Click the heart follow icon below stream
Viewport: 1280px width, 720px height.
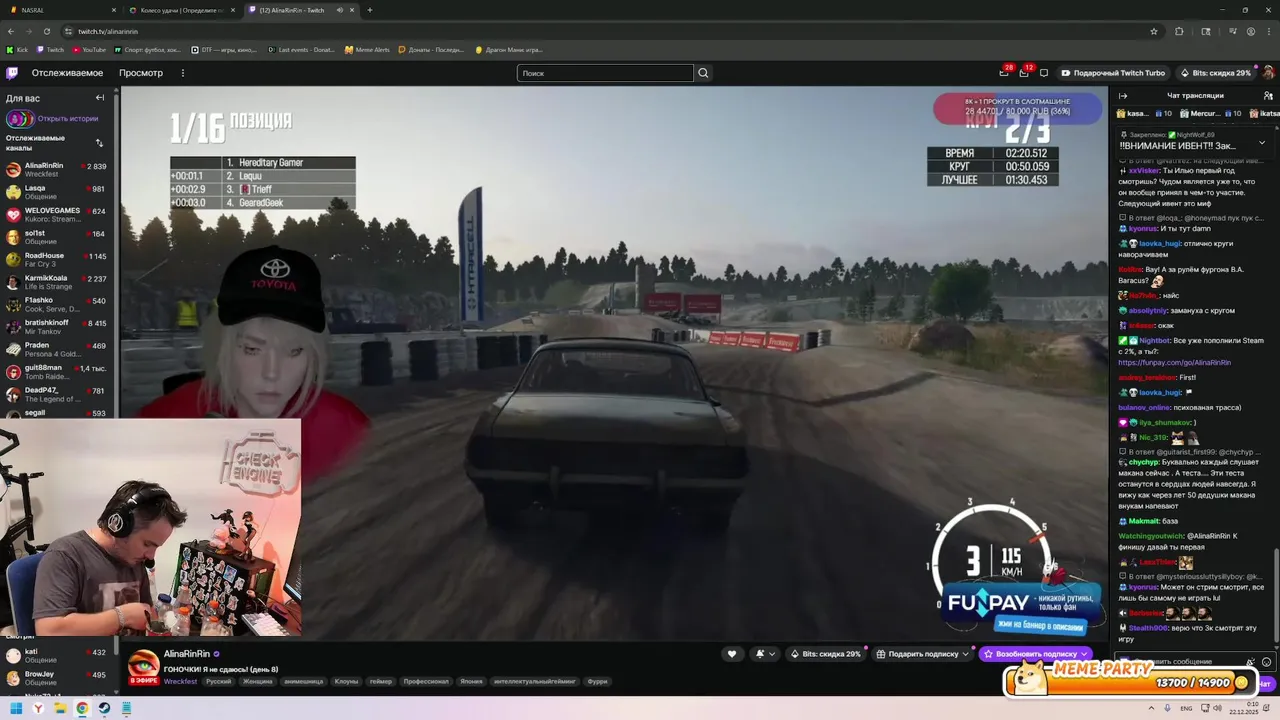click(x=731, y=654)
